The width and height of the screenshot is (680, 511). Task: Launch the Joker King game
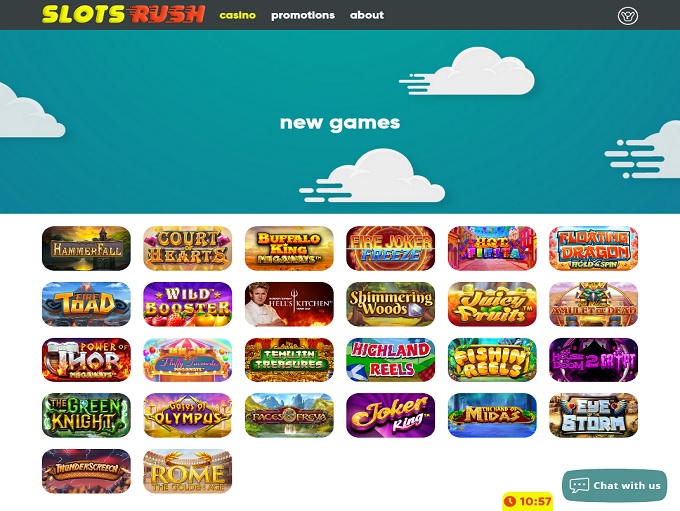click(391, 415)
